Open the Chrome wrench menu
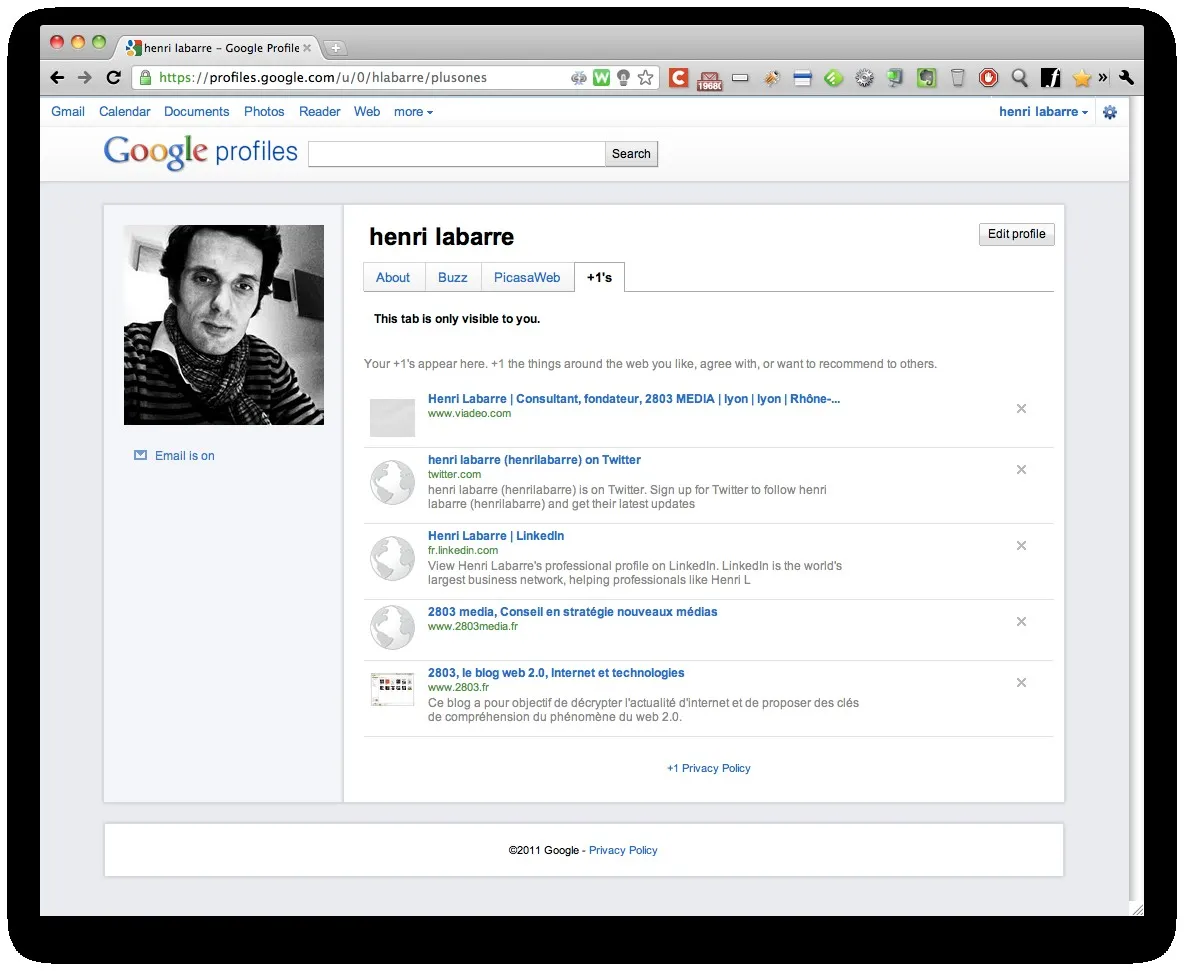1184x971 pixels. 1127,78
